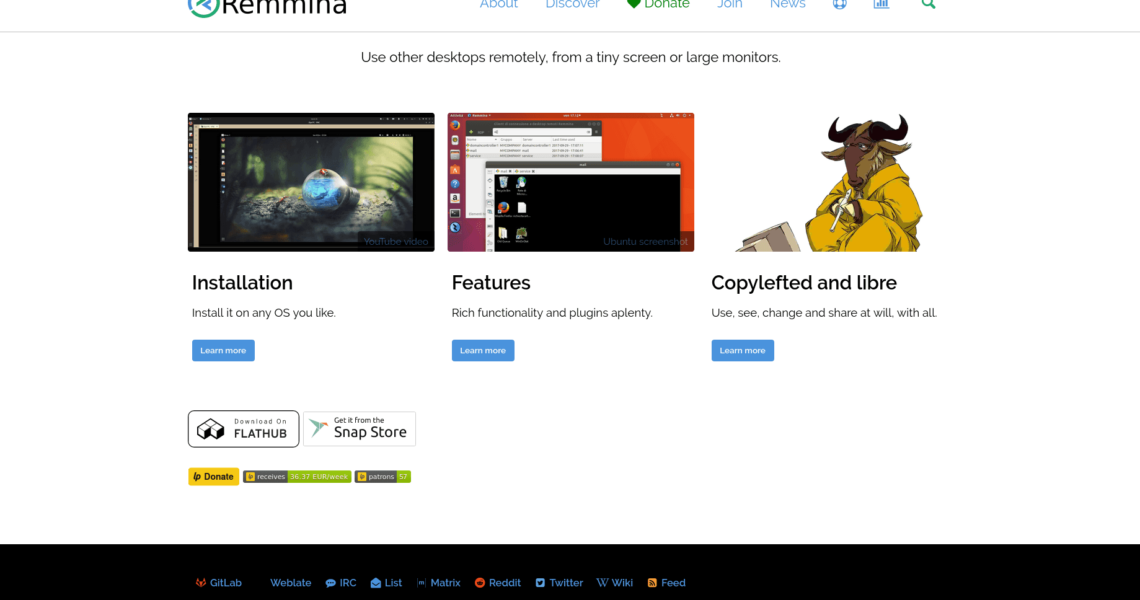
Task: Open the RSS Feed footer link
Action: coord(666,583)
